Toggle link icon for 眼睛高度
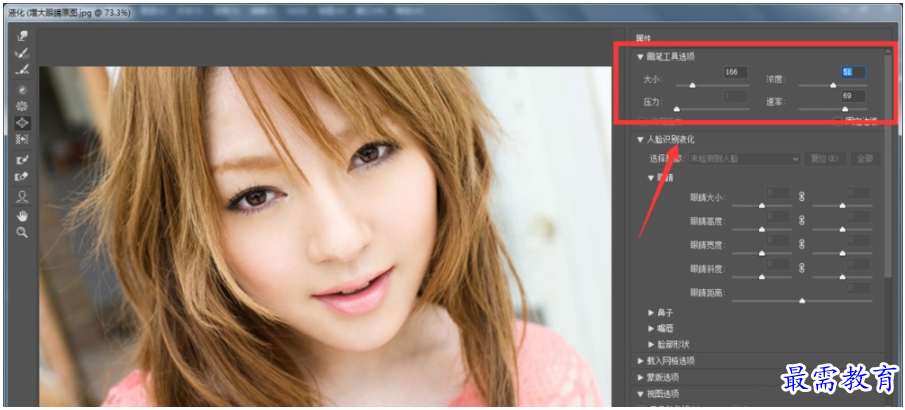This screenshot has height=410, width=905. point(801,221)
